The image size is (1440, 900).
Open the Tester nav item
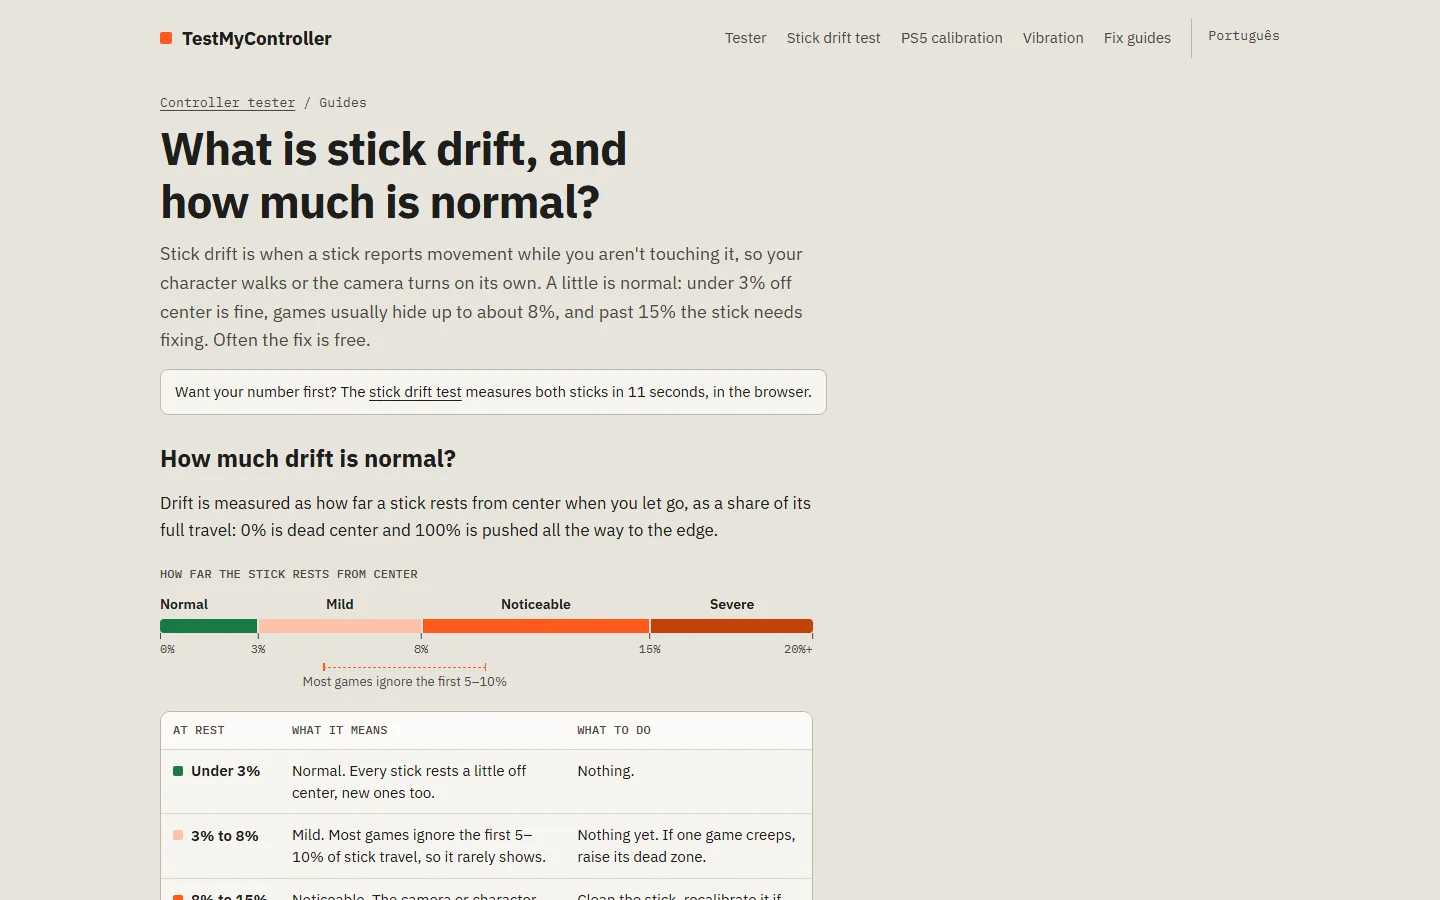(x=745, y=38)
